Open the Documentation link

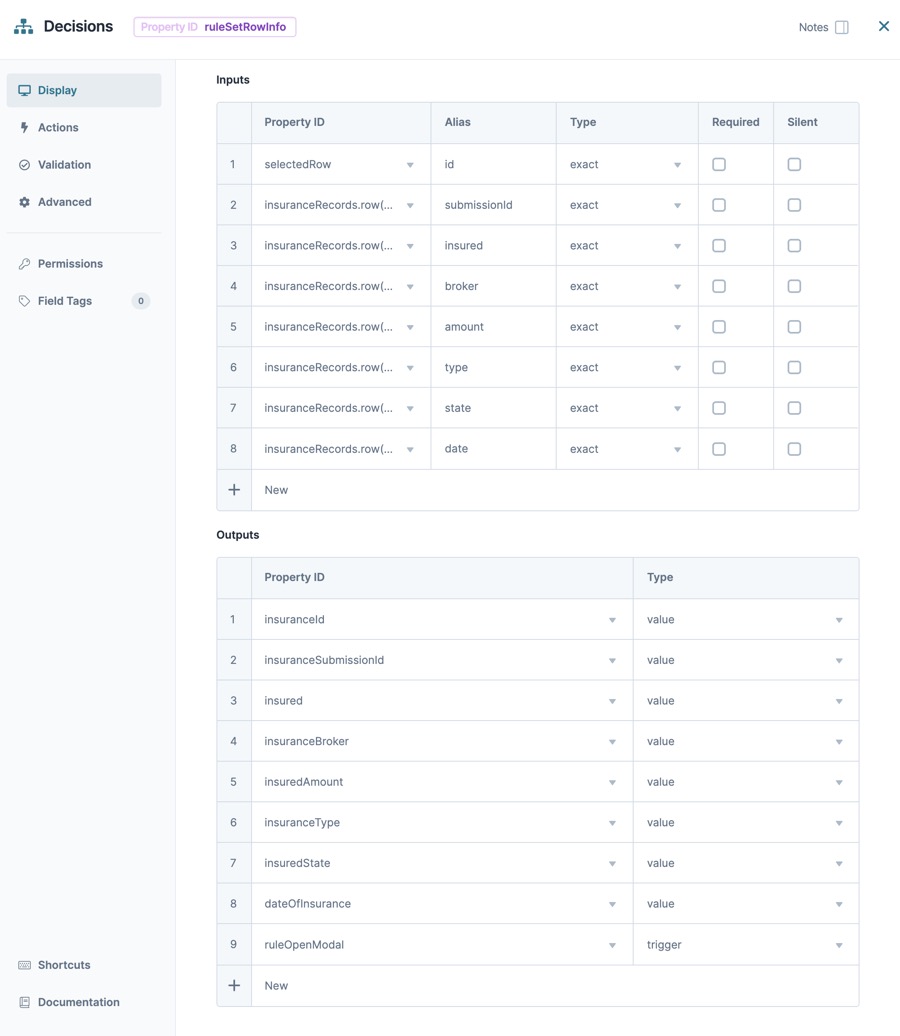(84, 1002)
